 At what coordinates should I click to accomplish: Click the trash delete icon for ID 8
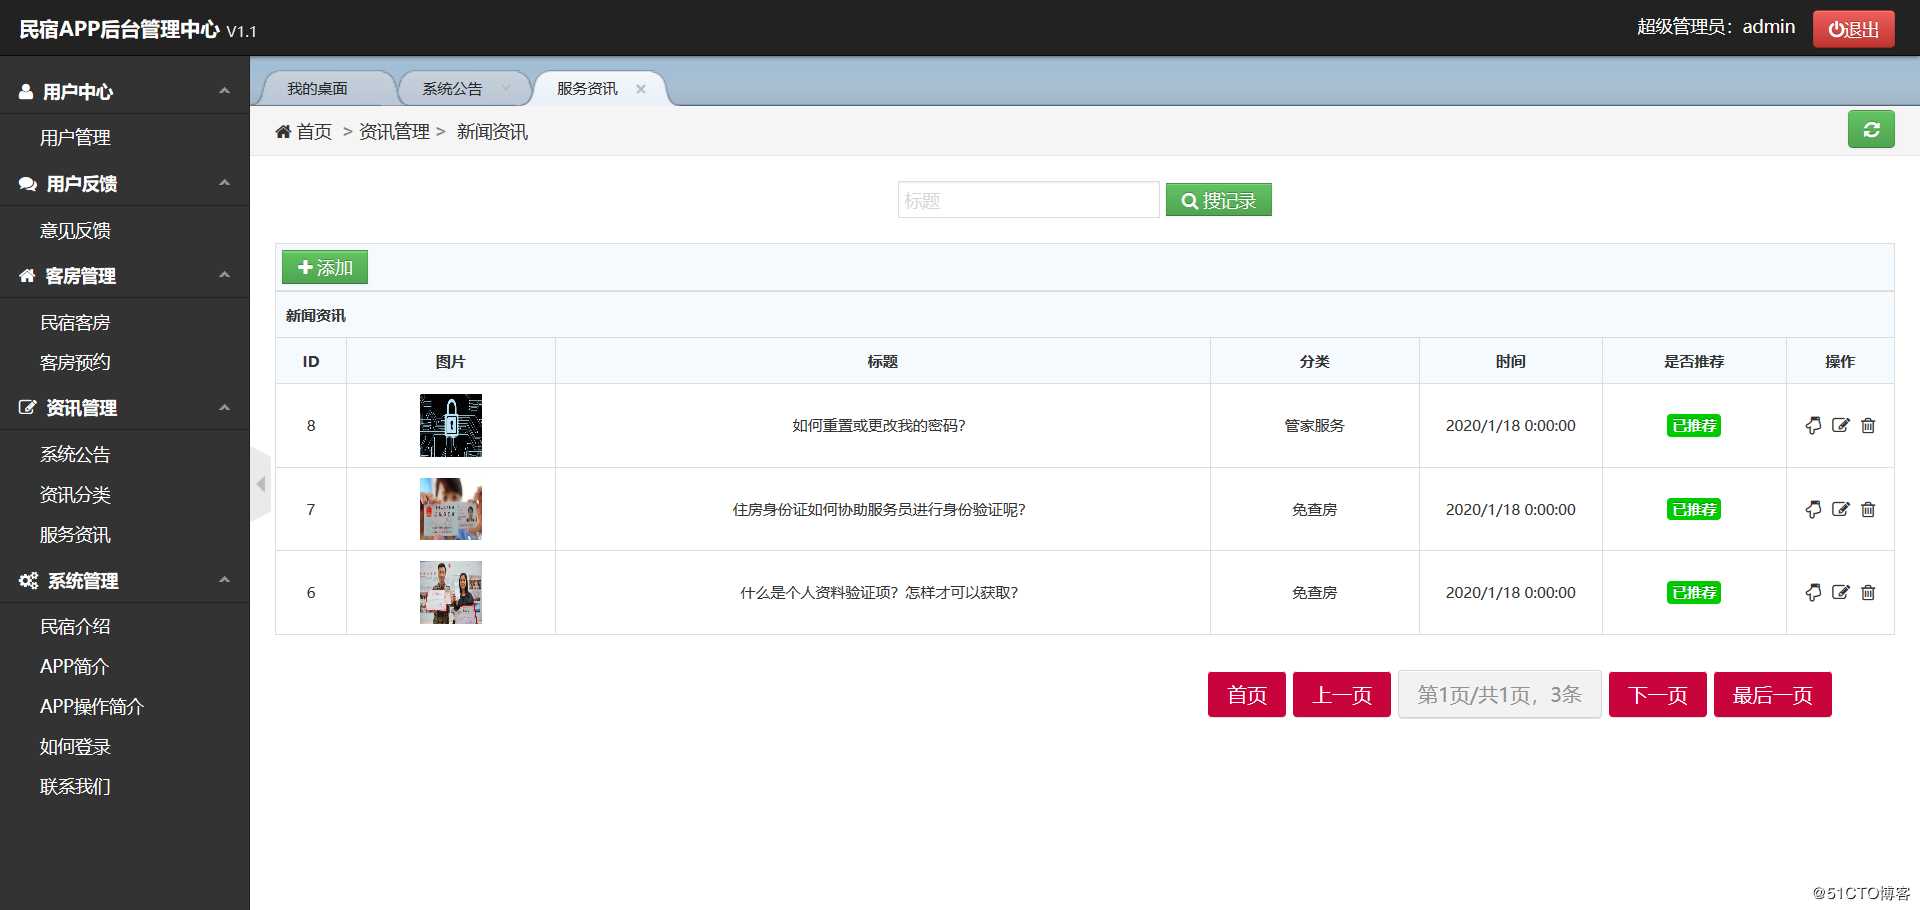point(1868,426)
